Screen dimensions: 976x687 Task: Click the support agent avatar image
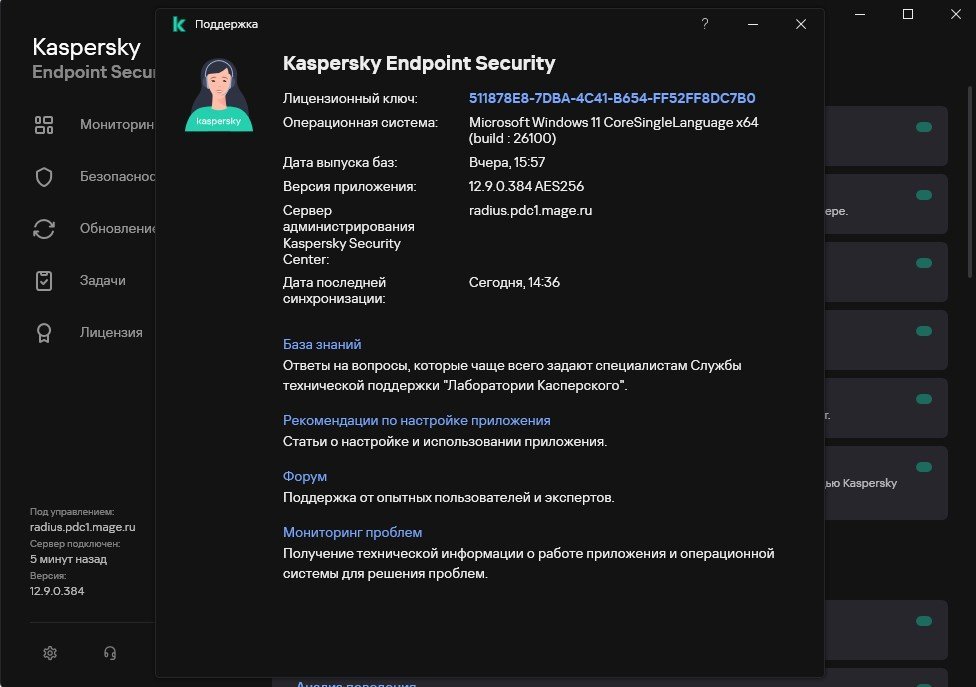tap(219, 95)
